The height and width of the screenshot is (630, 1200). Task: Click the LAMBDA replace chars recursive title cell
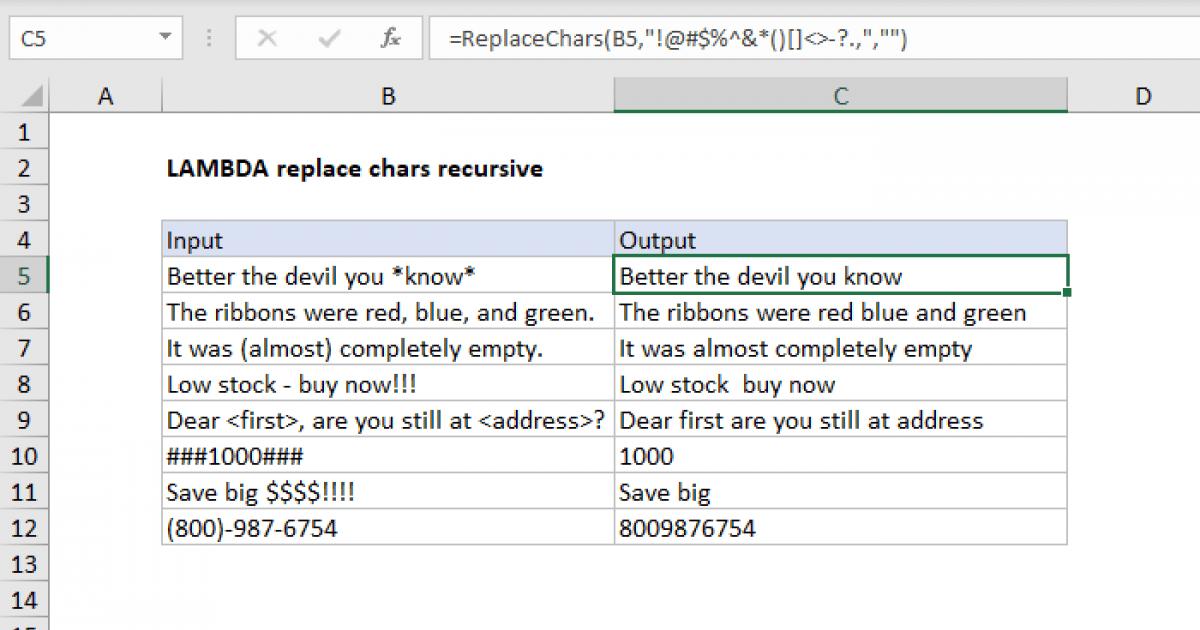click(x=355, y=169)
